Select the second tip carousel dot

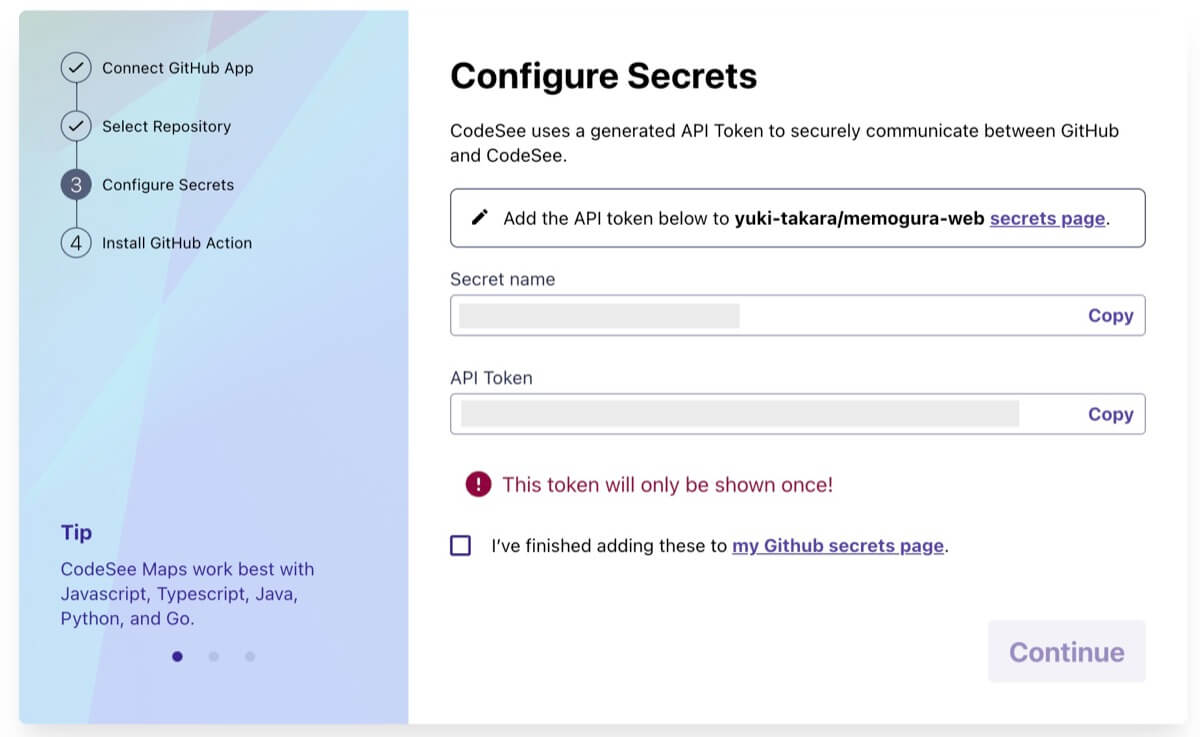[214, 657]
